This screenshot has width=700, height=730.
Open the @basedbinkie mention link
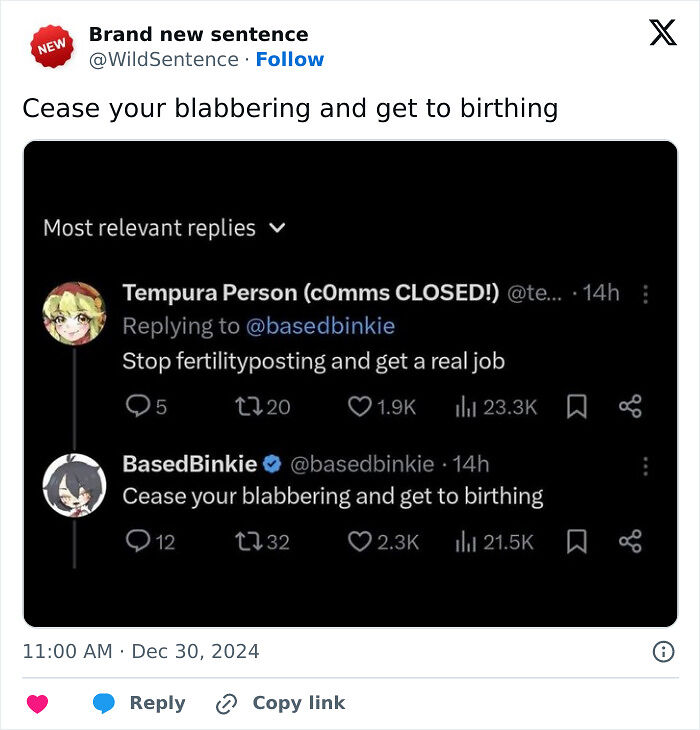pyautogui.click(x=320, y=326)
